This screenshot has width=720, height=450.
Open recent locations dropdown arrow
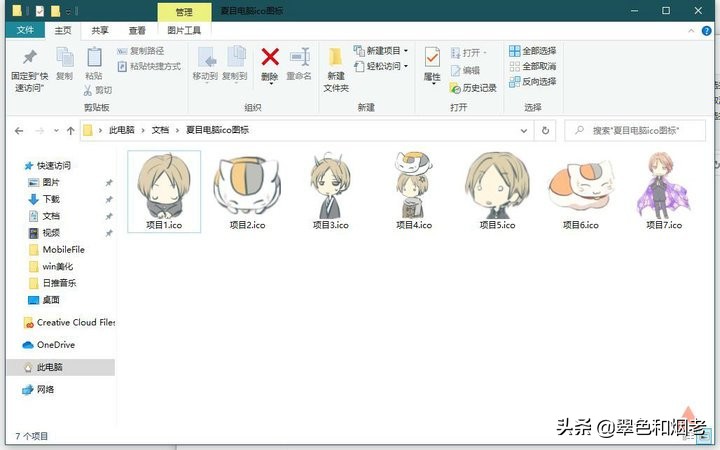click(x=56, y=131)
